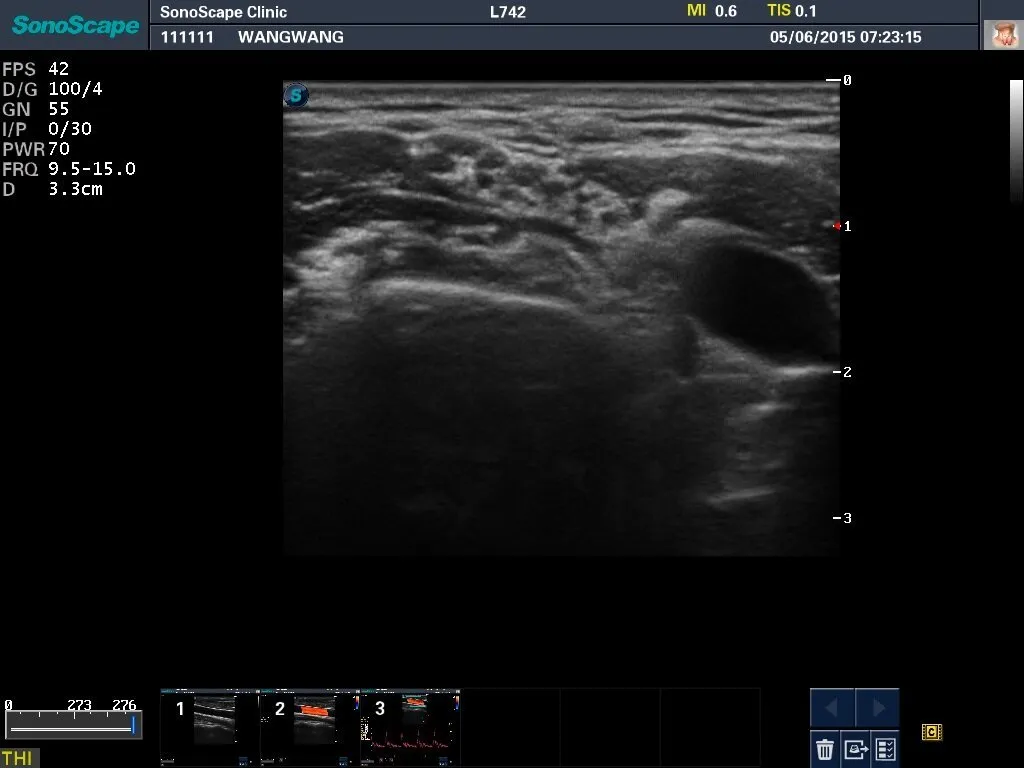Click the red focus marker at depth 1
Viewport: 1024px width, 768px height.
pyautogui.click(x=837, y=226)
